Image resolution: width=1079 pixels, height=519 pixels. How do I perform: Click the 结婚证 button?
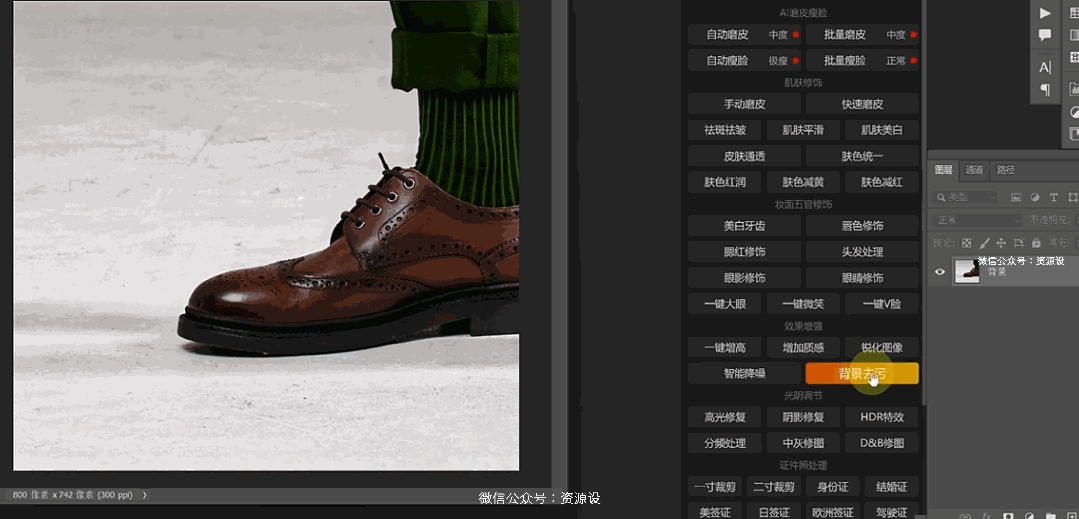pos(892,487)
